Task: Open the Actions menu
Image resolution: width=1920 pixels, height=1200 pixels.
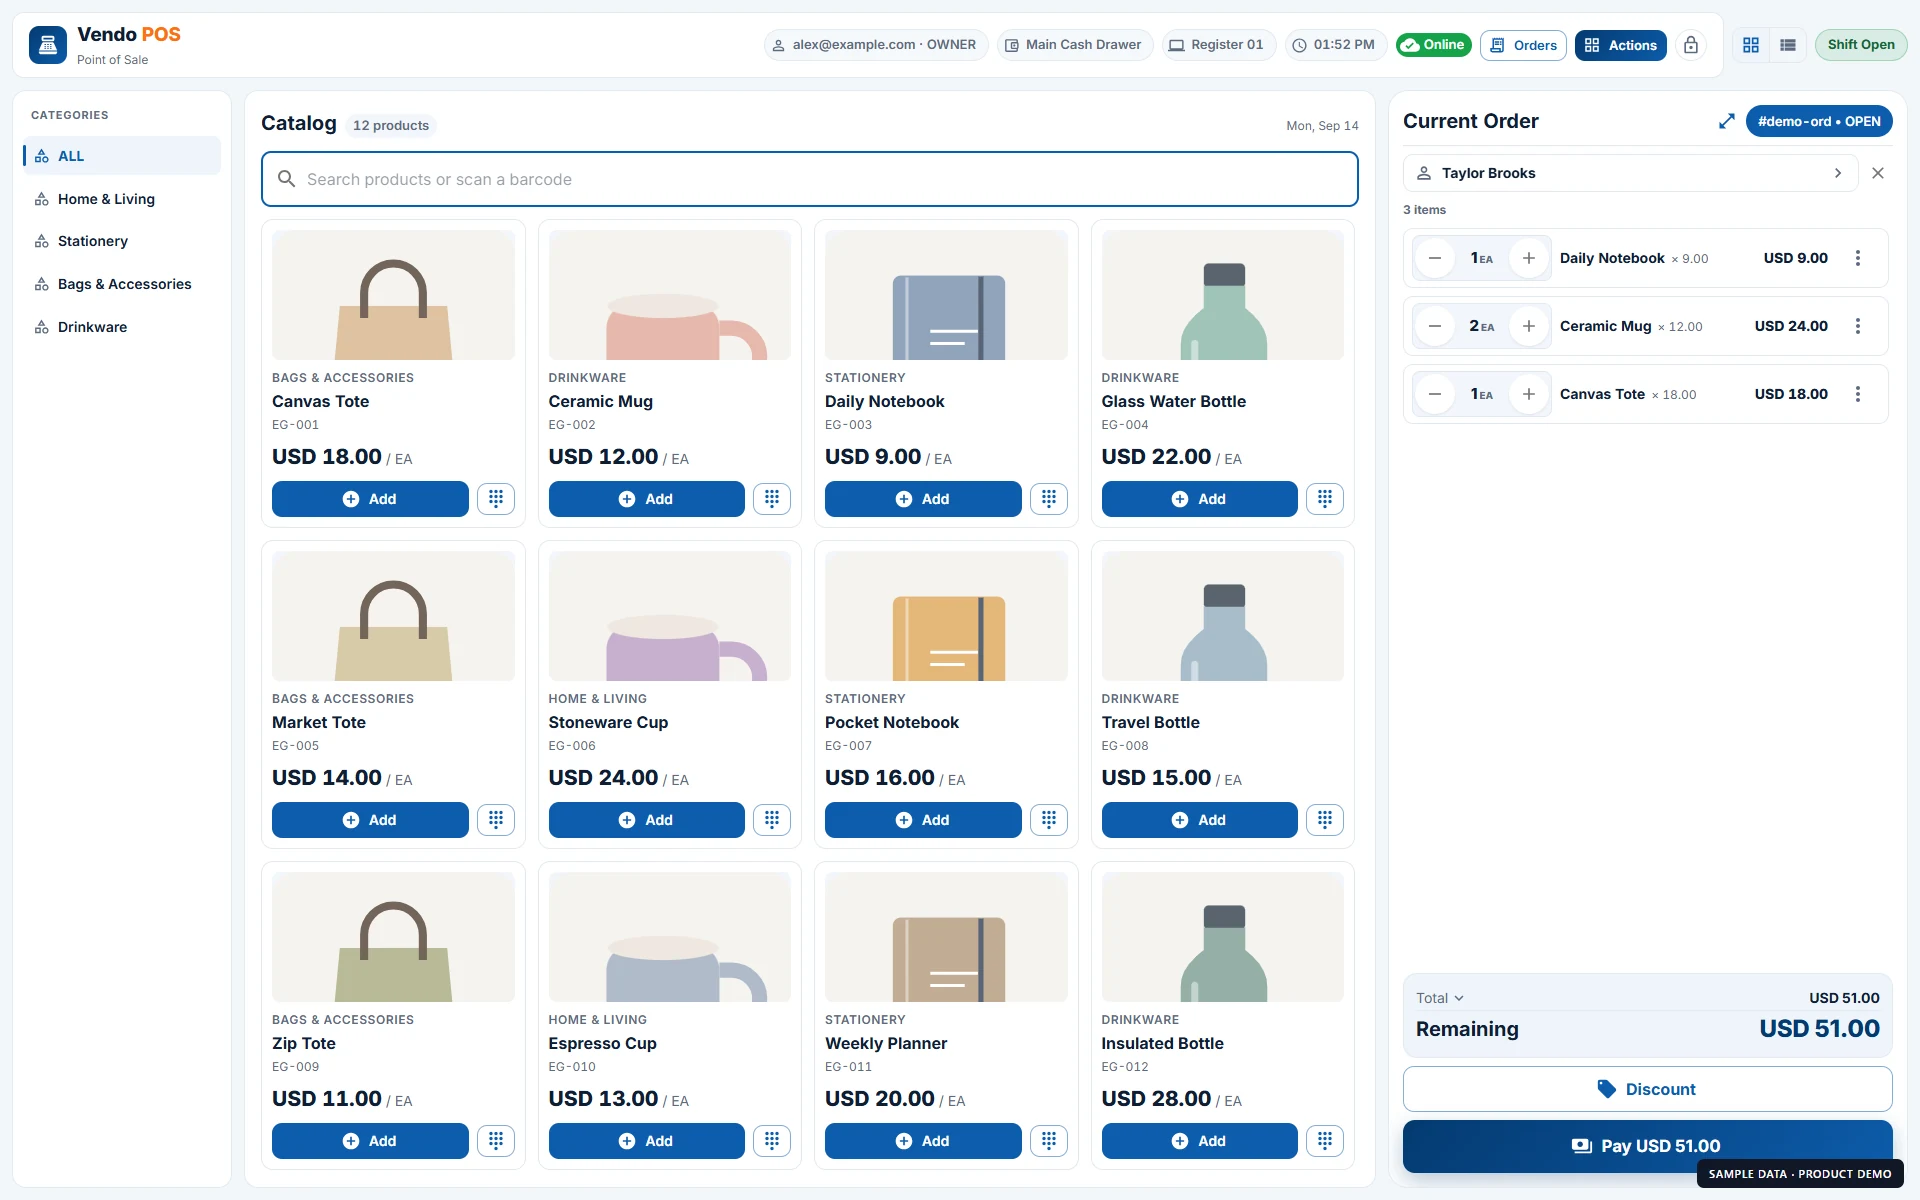Action: 1620,45
